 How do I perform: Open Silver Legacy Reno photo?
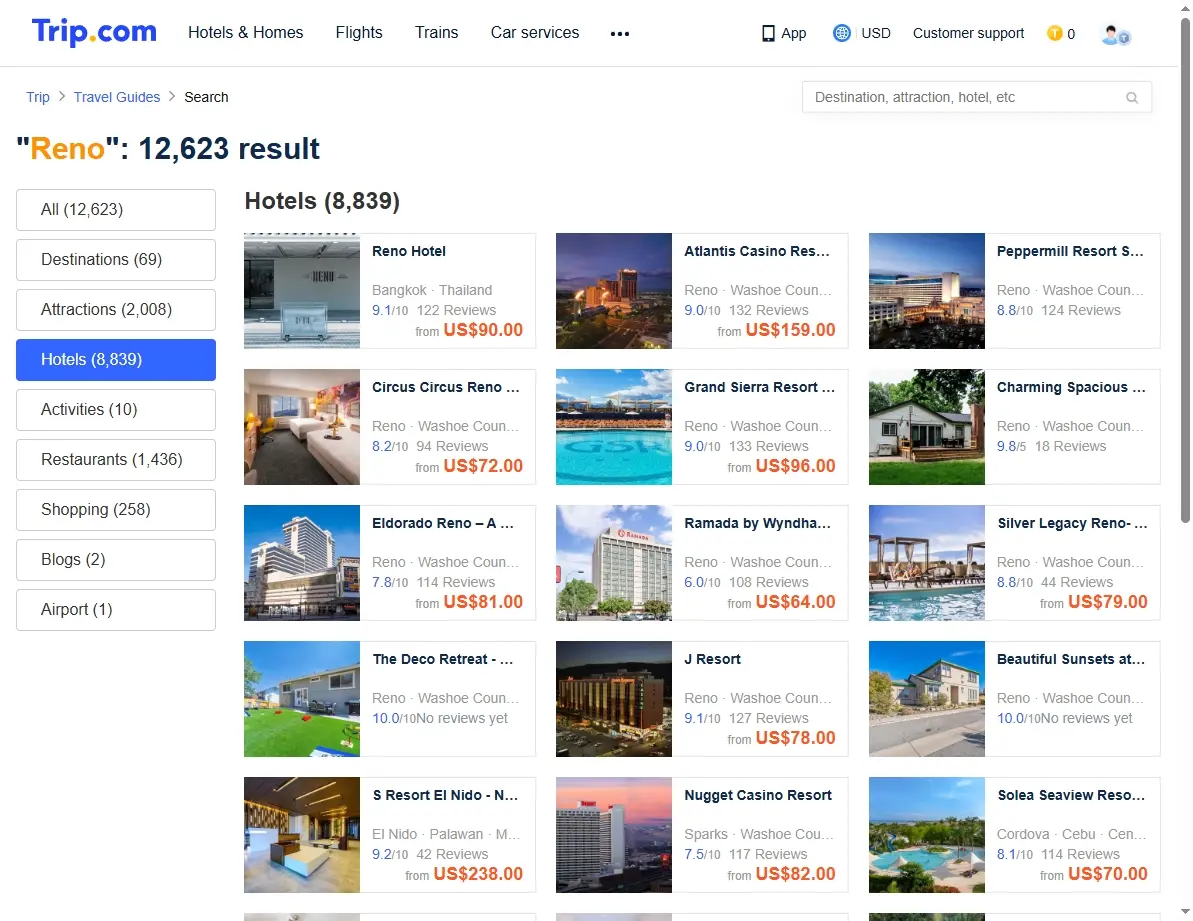point(927,563)
